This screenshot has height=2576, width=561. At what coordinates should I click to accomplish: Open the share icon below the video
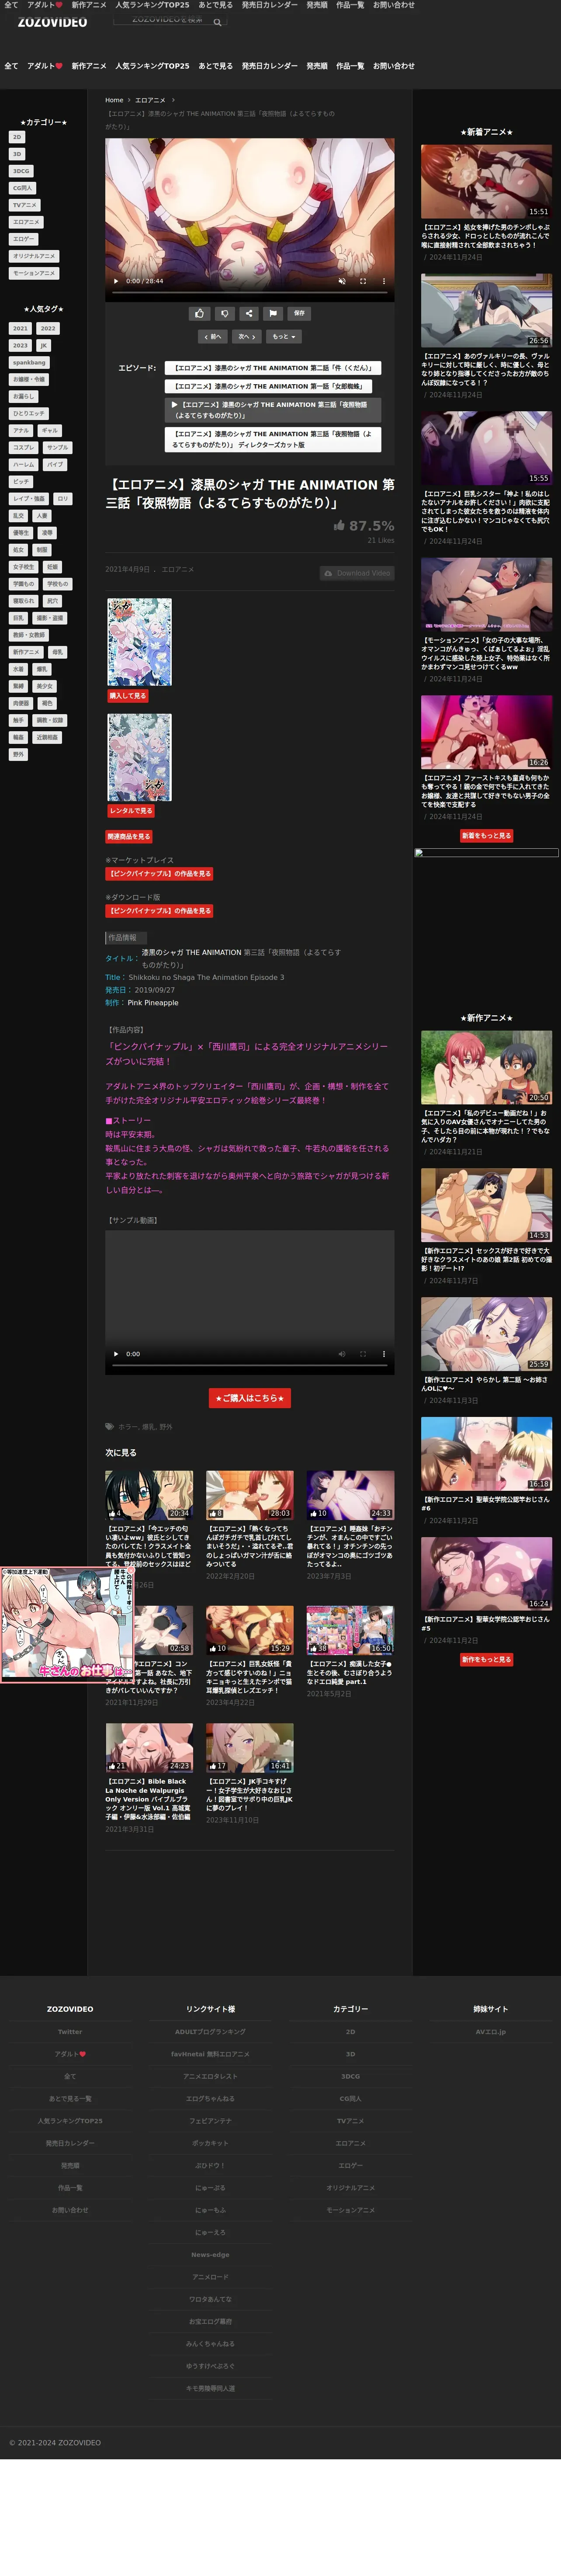tap(249, 313)
